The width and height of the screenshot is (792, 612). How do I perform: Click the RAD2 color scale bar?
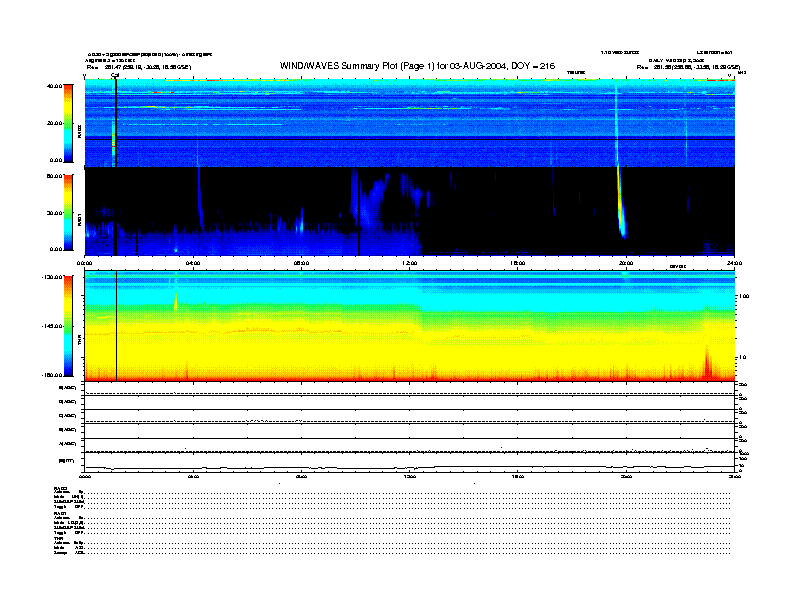point(68,123)
